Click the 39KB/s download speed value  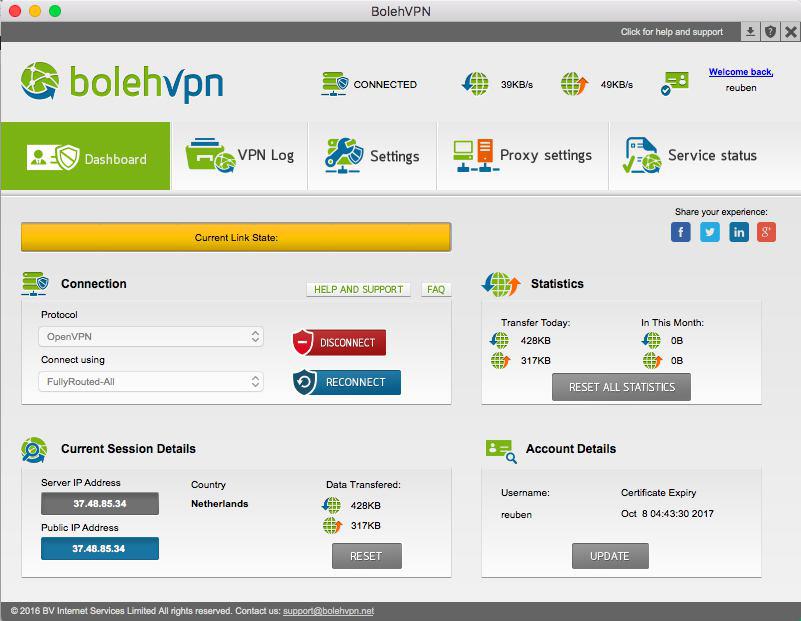point(516,84)
